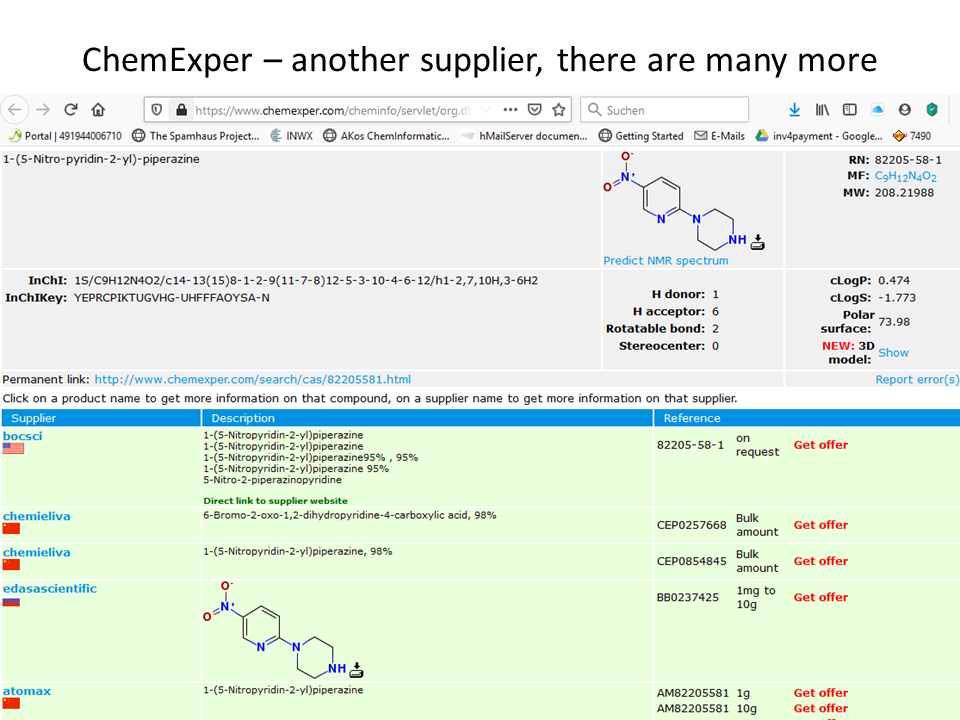Open the browser home page icon

click(x=98, y=110)
